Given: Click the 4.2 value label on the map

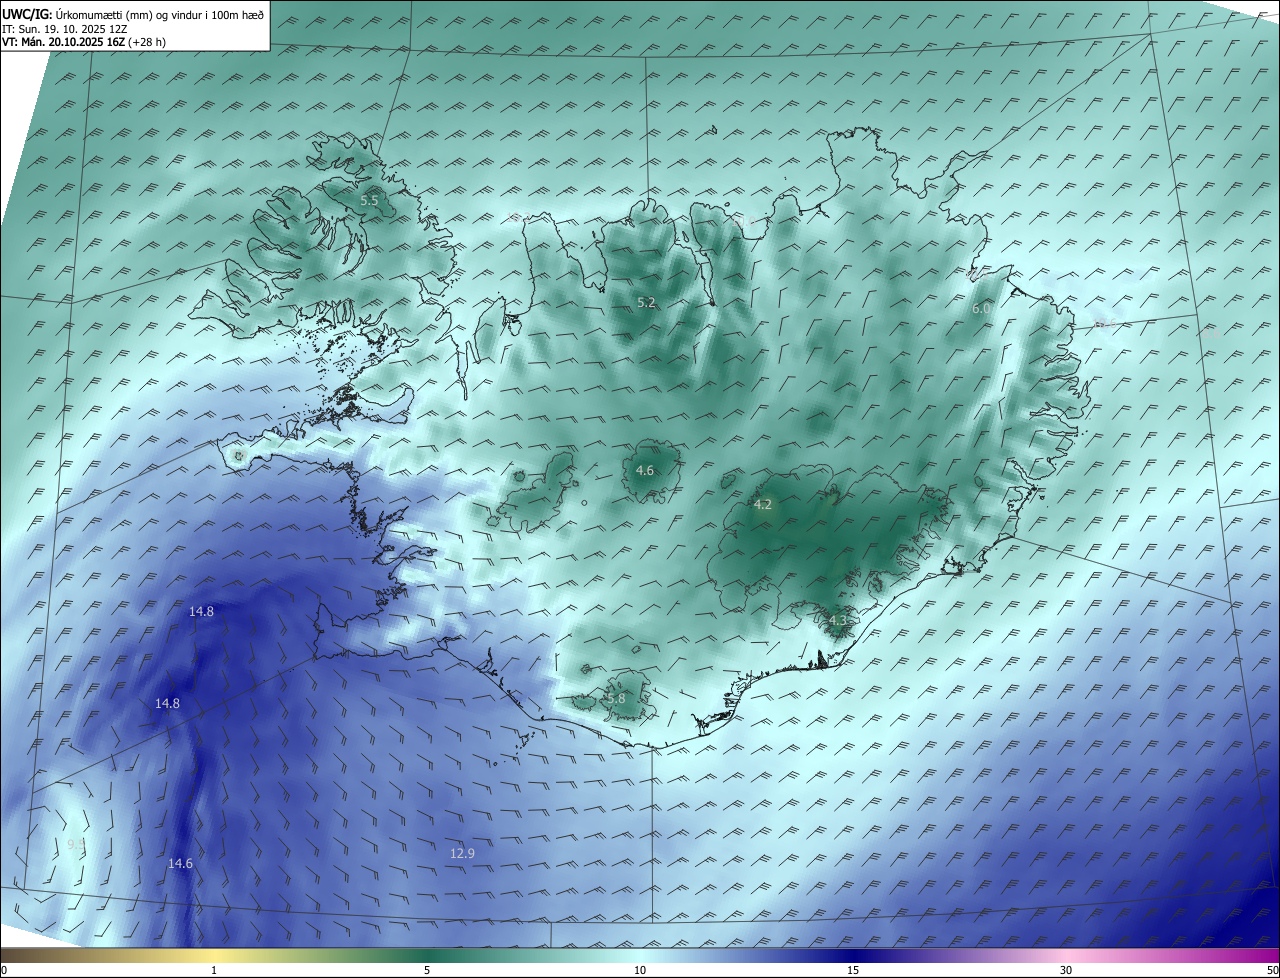Looking at the screenshot, I should click(762, 505).
